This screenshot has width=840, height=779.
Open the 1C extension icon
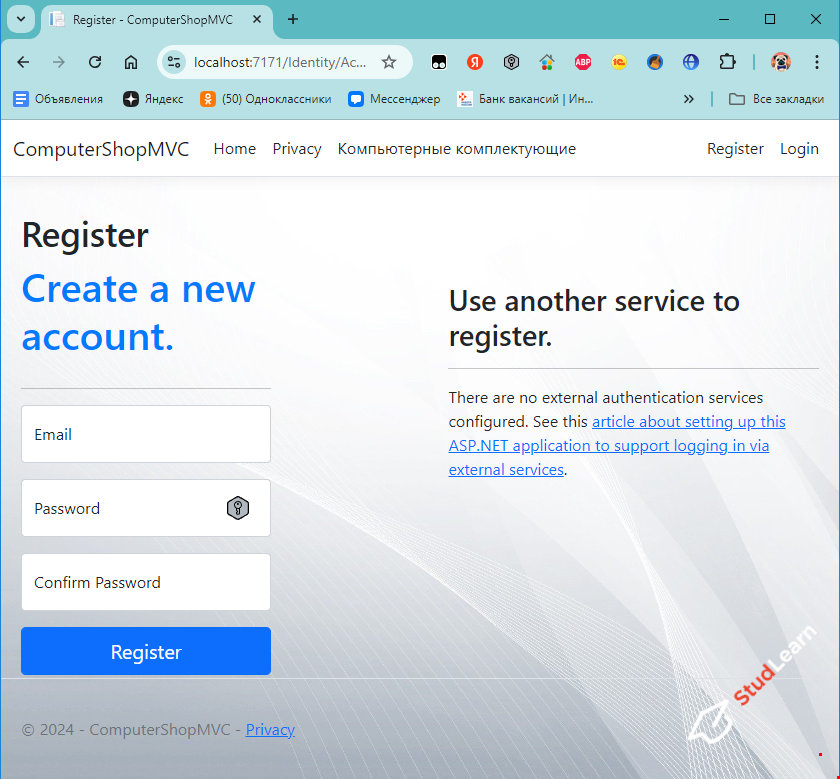pyautogui.click(x=619, y=61)
